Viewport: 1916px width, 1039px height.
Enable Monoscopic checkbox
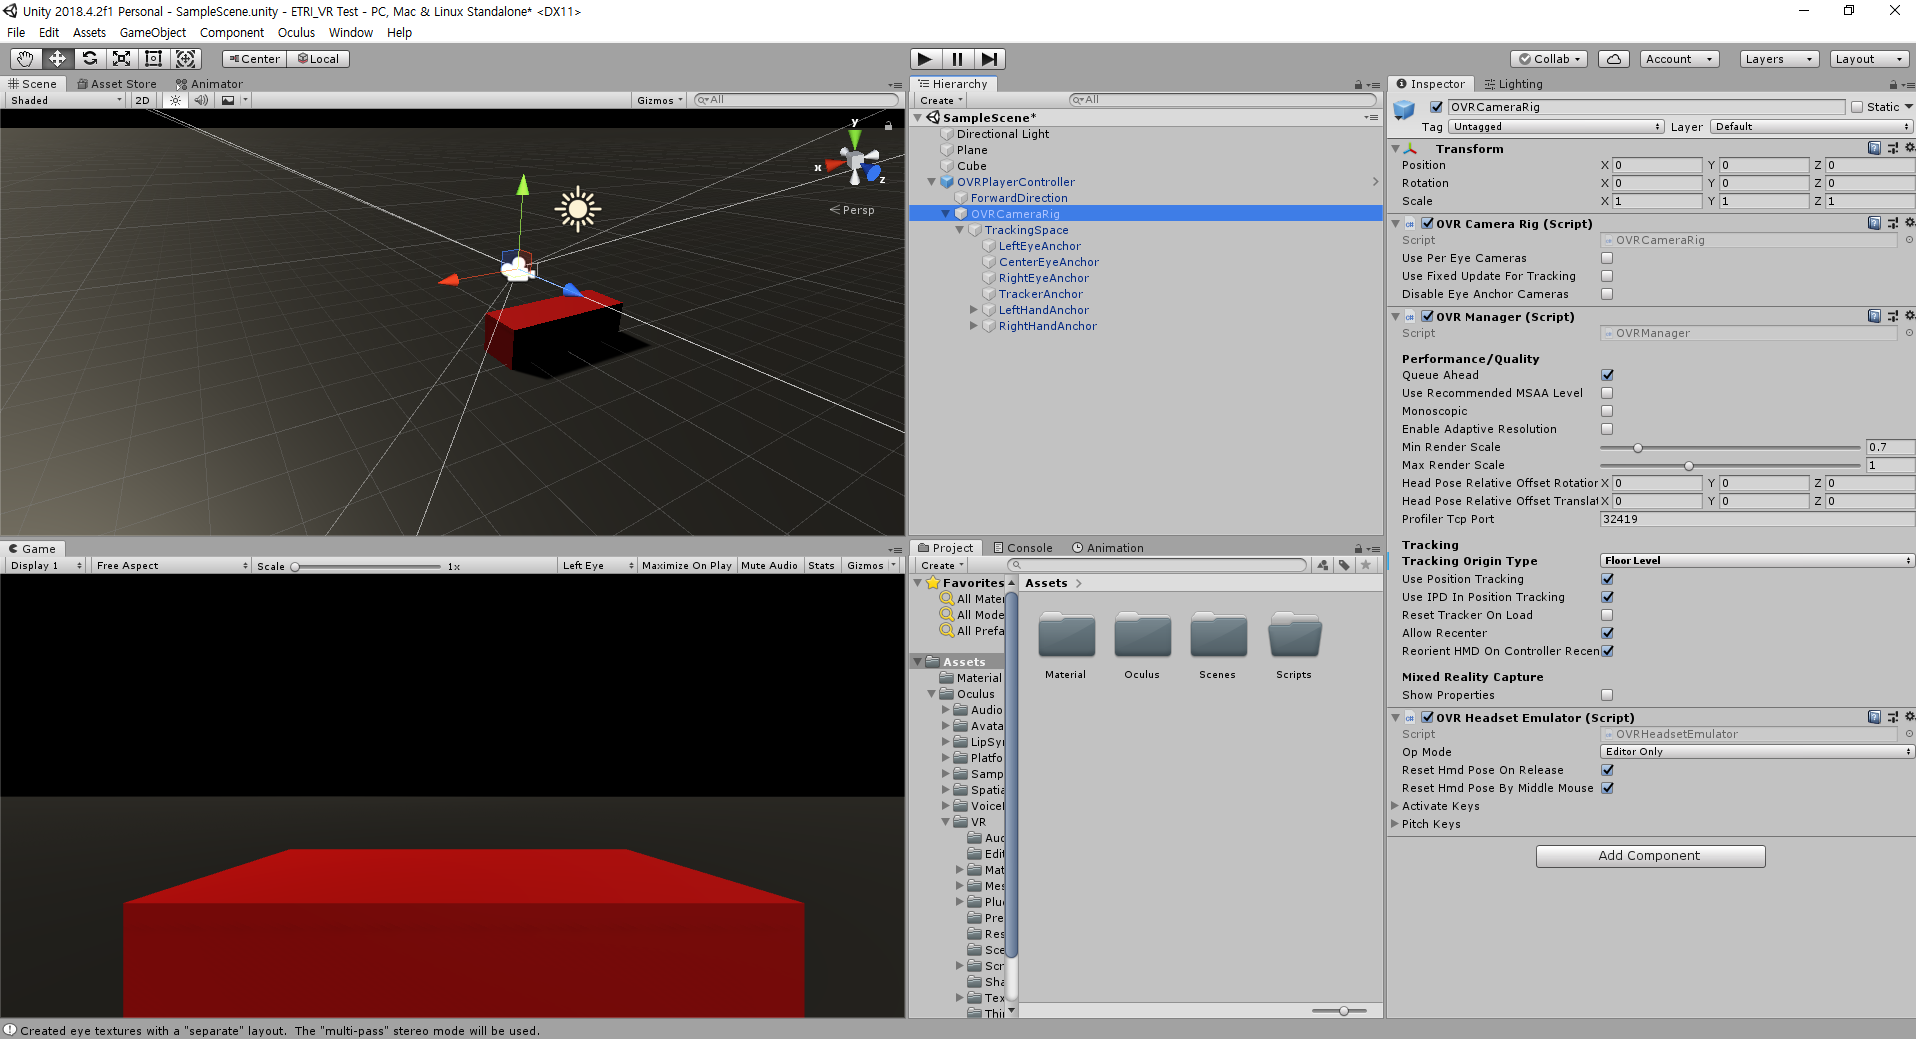pyautogui.click(x=1607, y=411)
